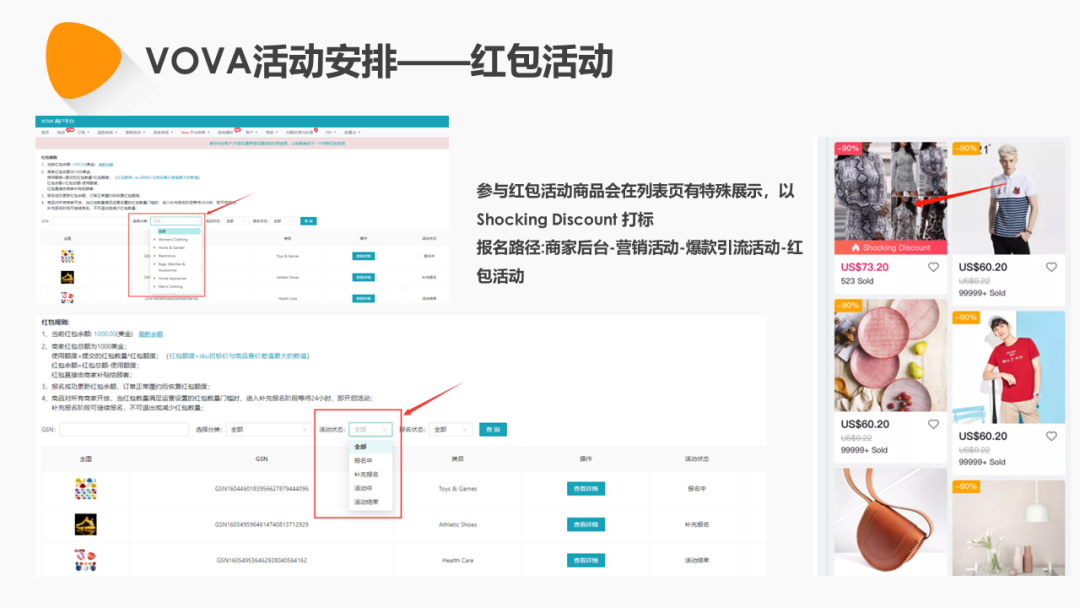Click the Shocking Discount flame banner
The width and height of the screenshot is (1080, 608).
[x=891, y=247]
